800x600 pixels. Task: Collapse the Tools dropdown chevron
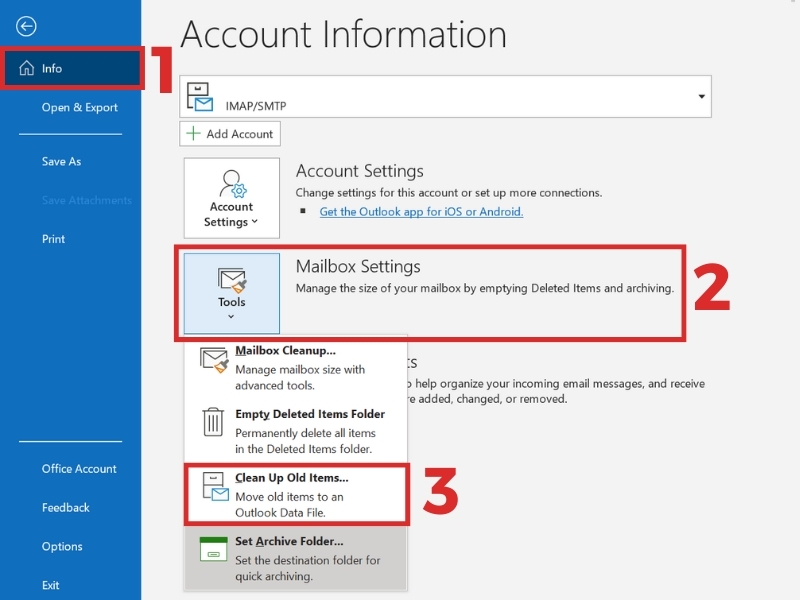(231, 317)
